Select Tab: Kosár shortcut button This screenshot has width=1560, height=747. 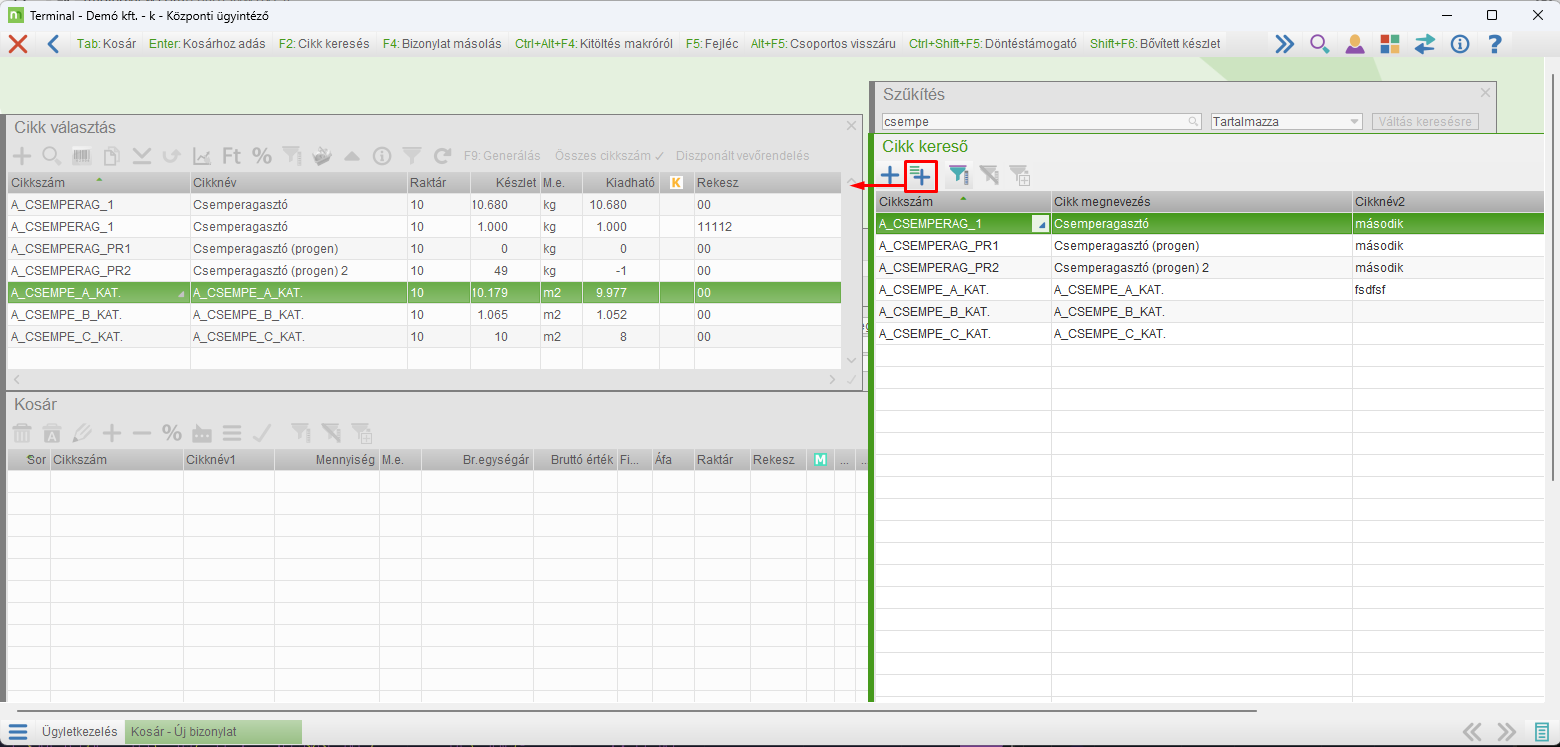coord(106,44)
